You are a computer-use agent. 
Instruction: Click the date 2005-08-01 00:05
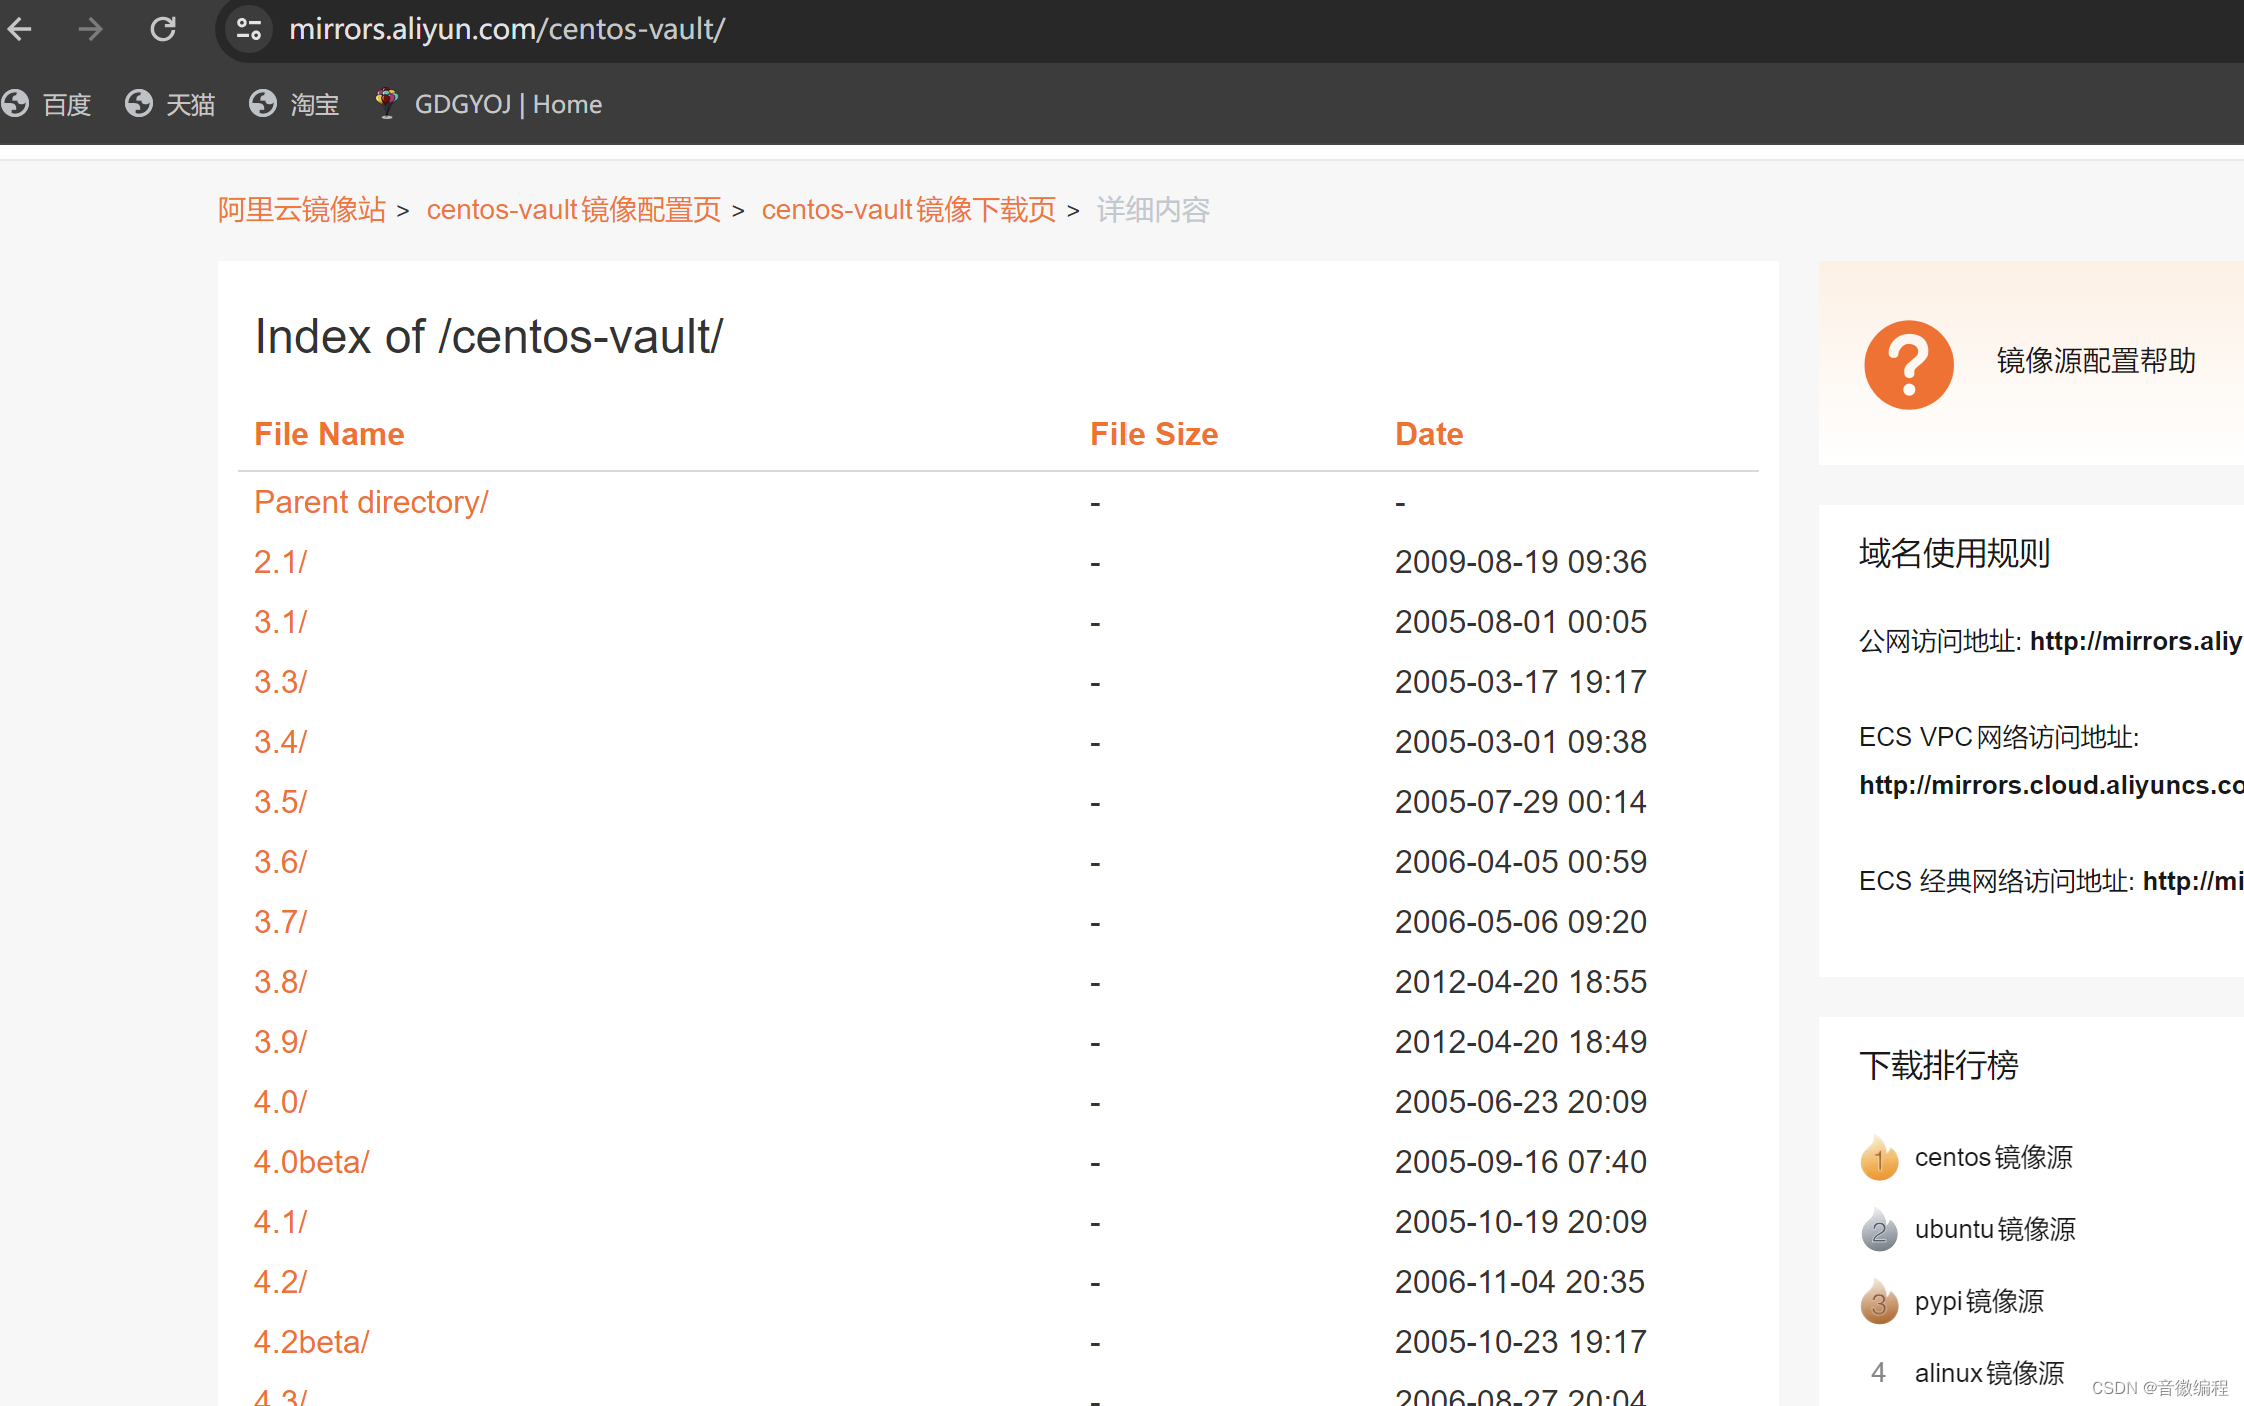pyautogui.click(x=1521, y=622)
